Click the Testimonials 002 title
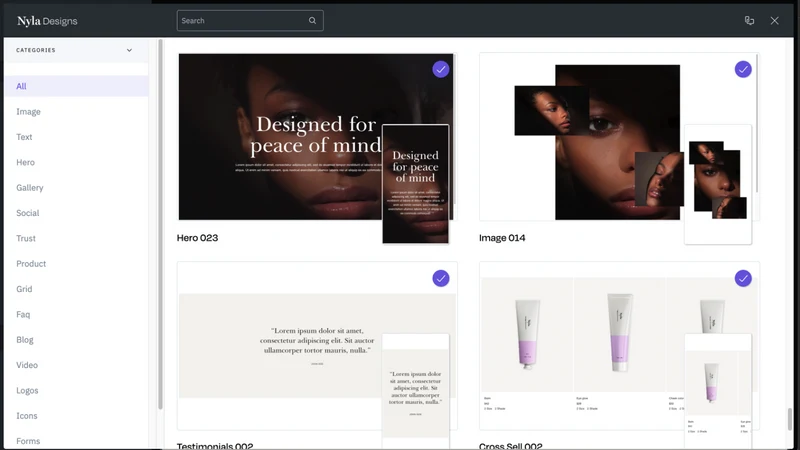This screenshot has width=800, height=450. tap(215, 446)
